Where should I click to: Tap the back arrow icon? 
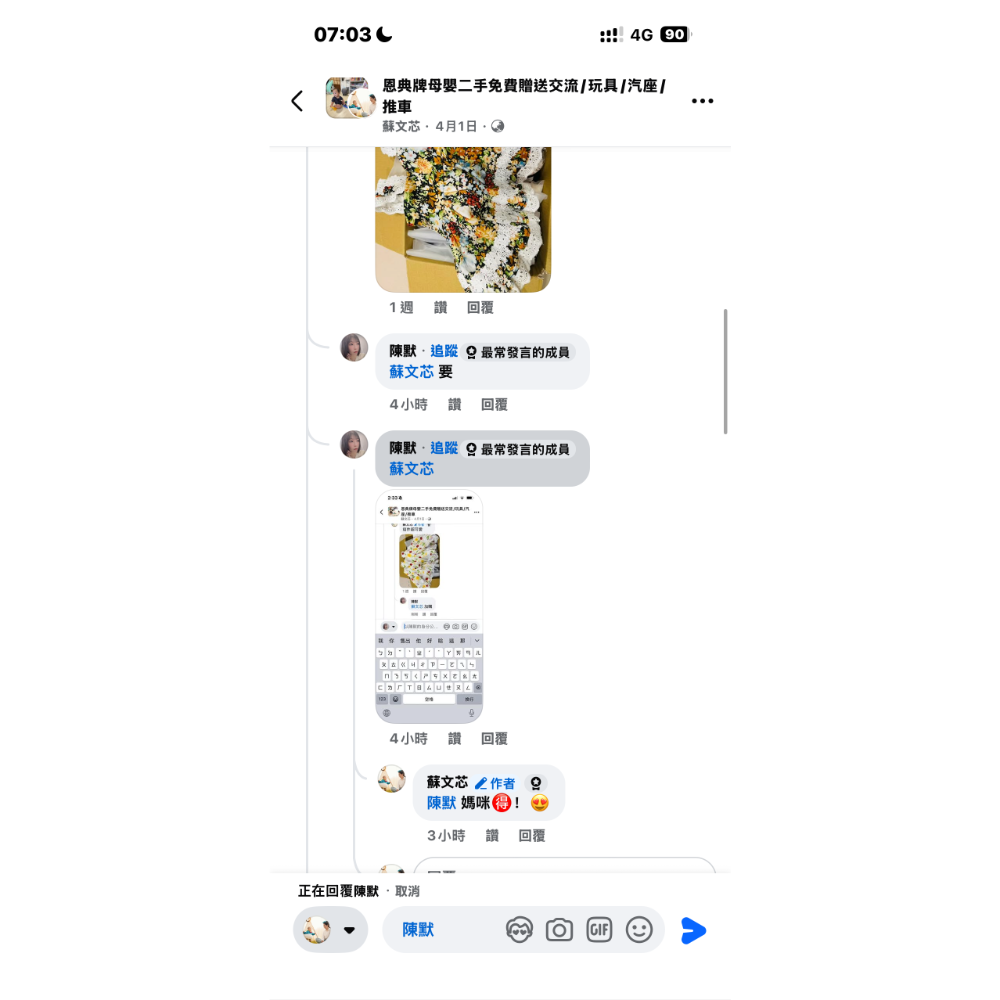click(x=297, y=101)
